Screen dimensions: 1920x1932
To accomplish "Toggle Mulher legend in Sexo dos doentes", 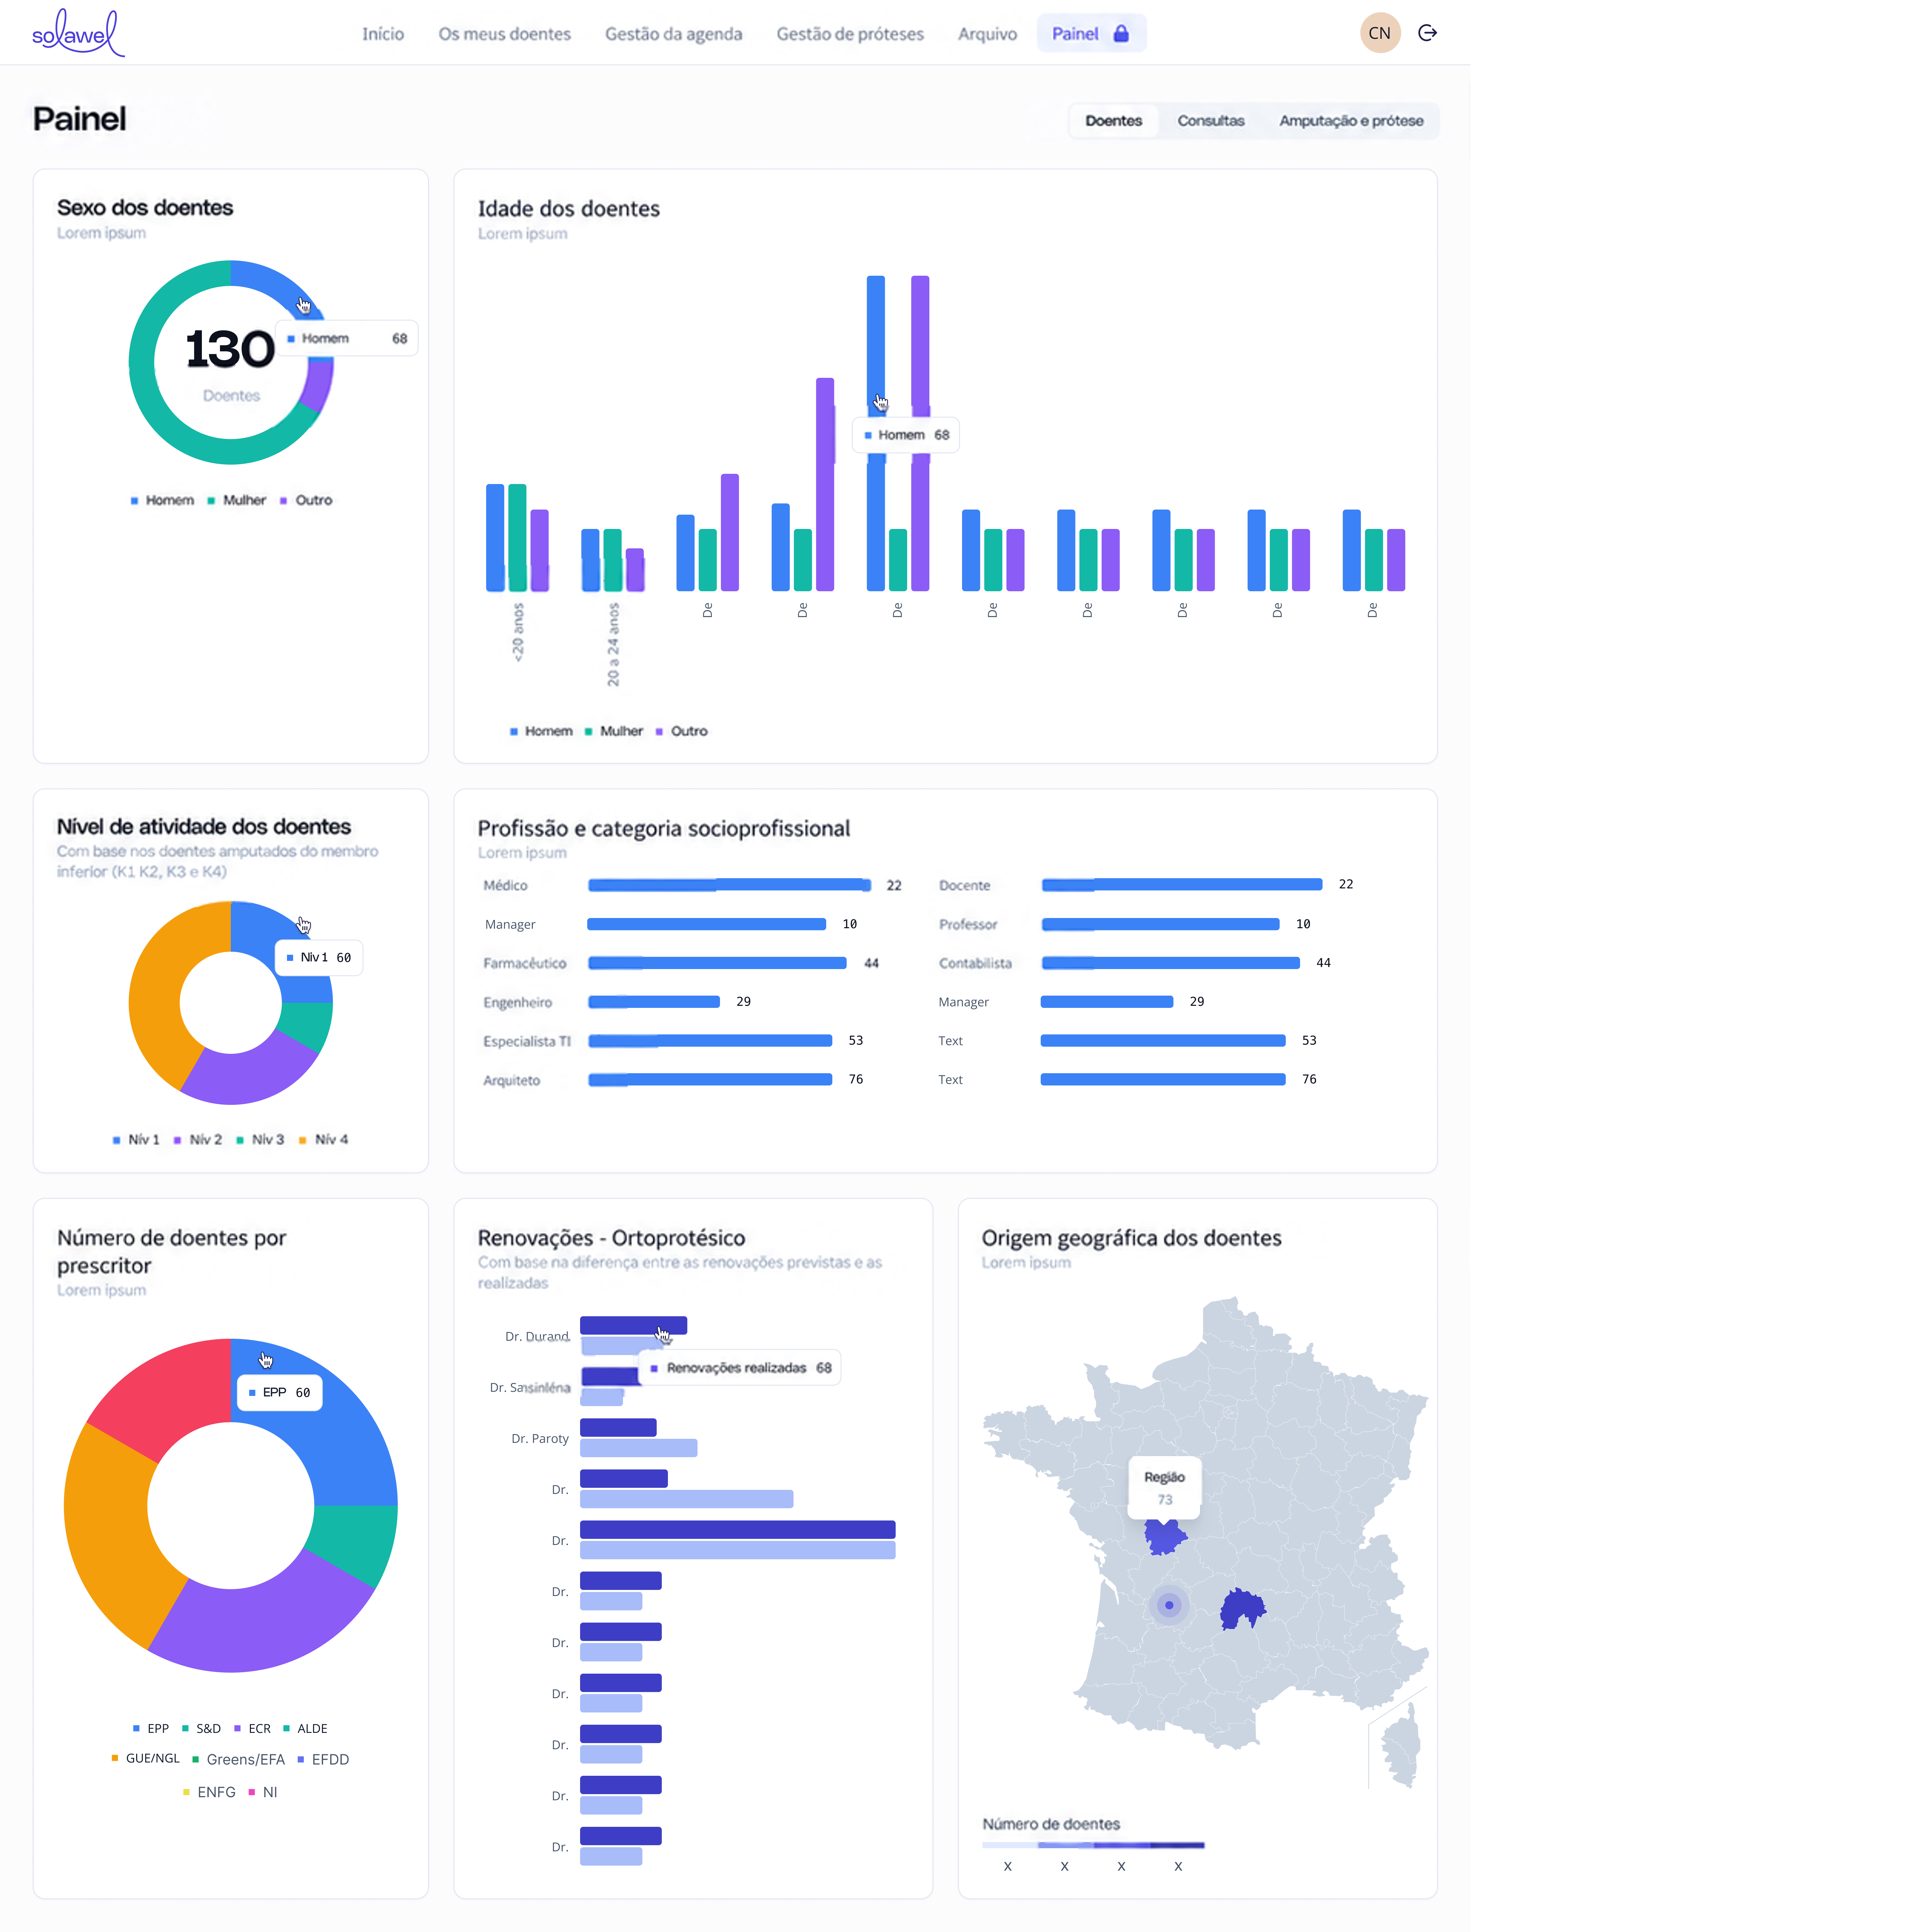I will (x=237, y=500).
